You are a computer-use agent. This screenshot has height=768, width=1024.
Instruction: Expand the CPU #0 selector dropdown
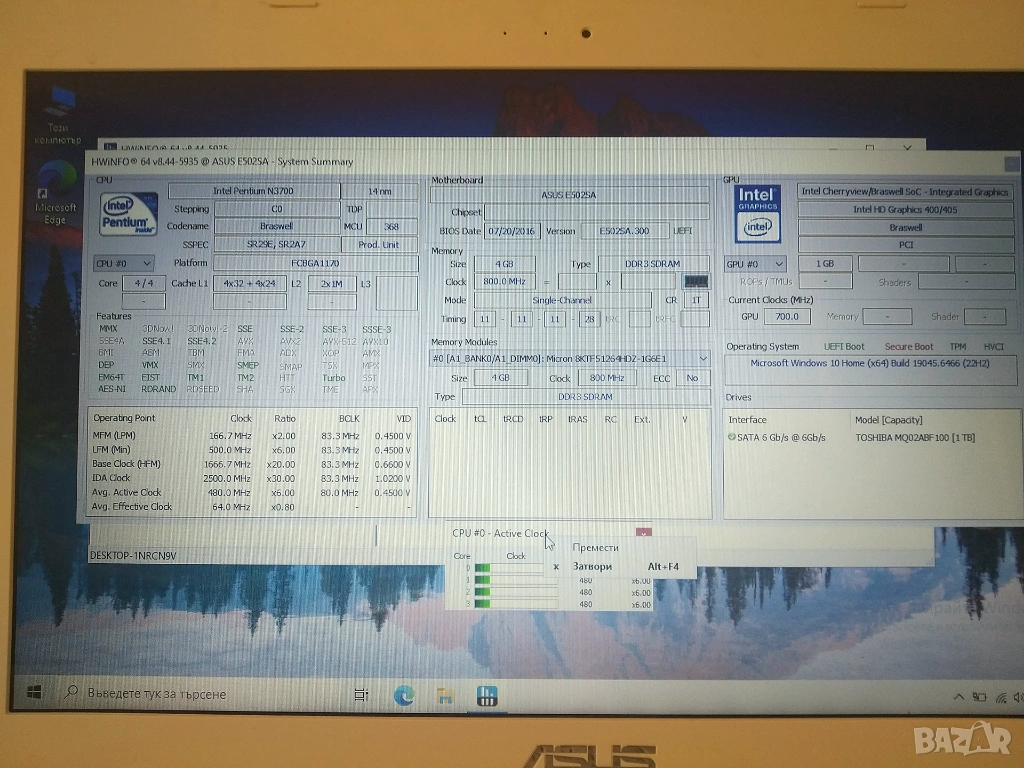[124, 263]
